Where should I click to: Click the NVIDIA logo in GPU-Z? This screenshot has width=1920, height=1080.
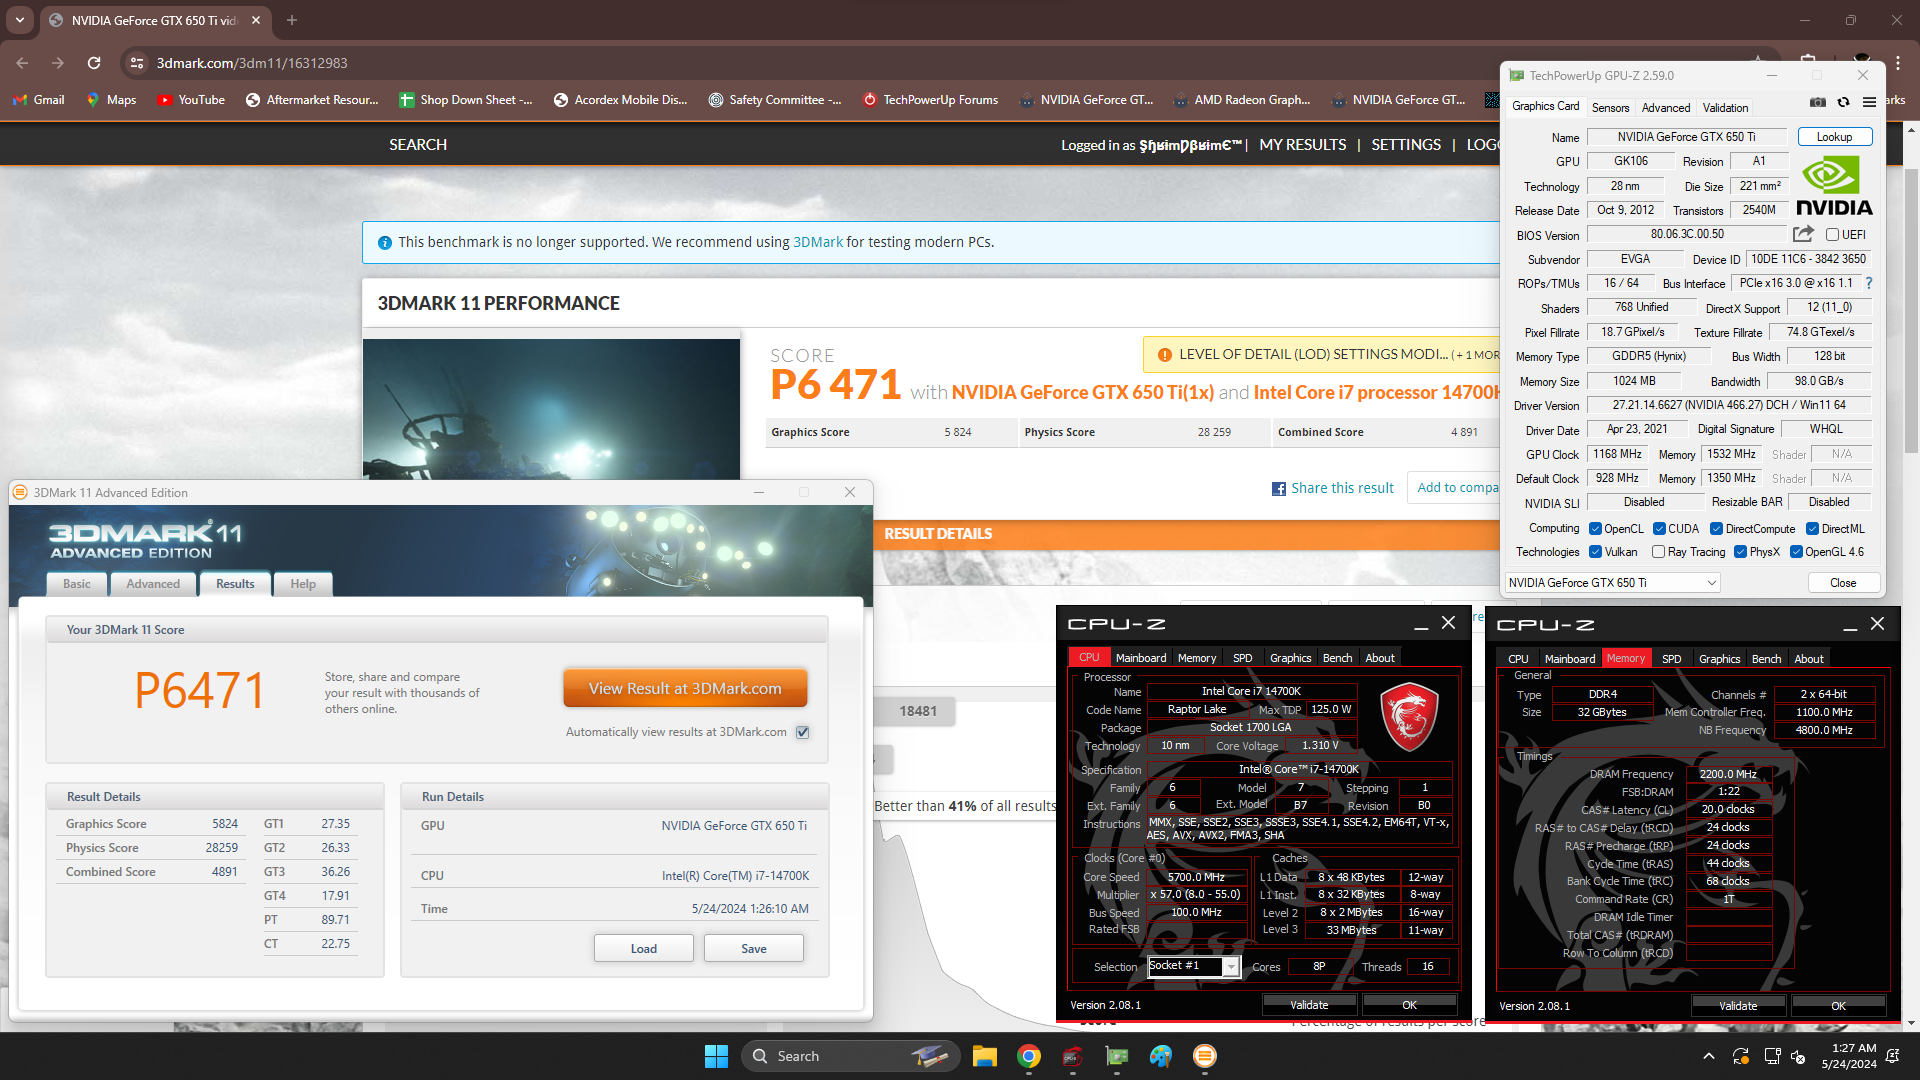point(1834,186)
